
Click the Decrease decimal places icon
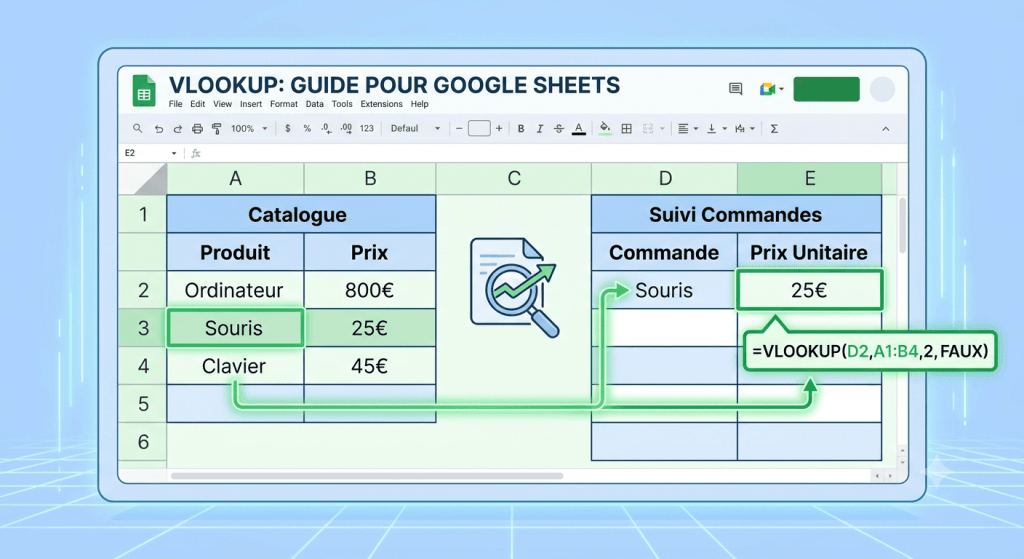[x=327, y=129]
